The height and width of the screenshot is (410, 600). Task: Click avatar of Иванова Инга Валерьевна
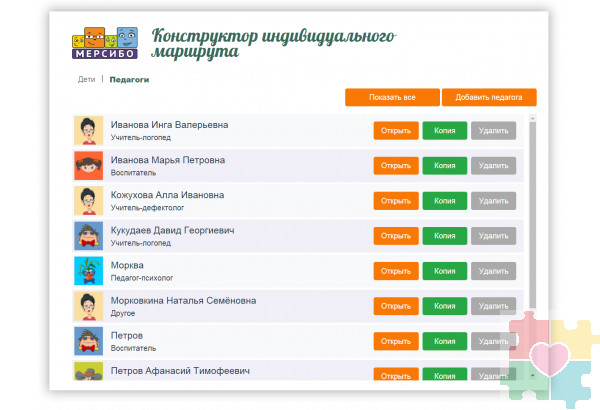89,130
